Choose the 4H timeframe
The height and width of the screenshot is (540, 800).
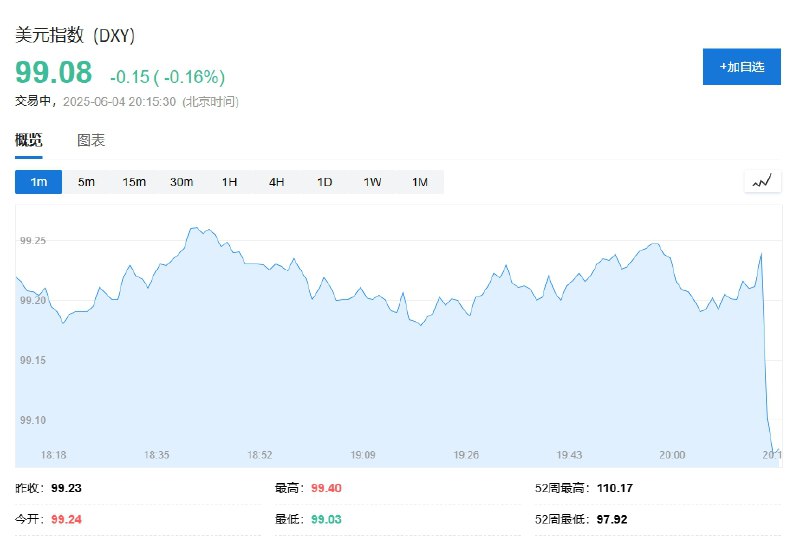(277, 182)
